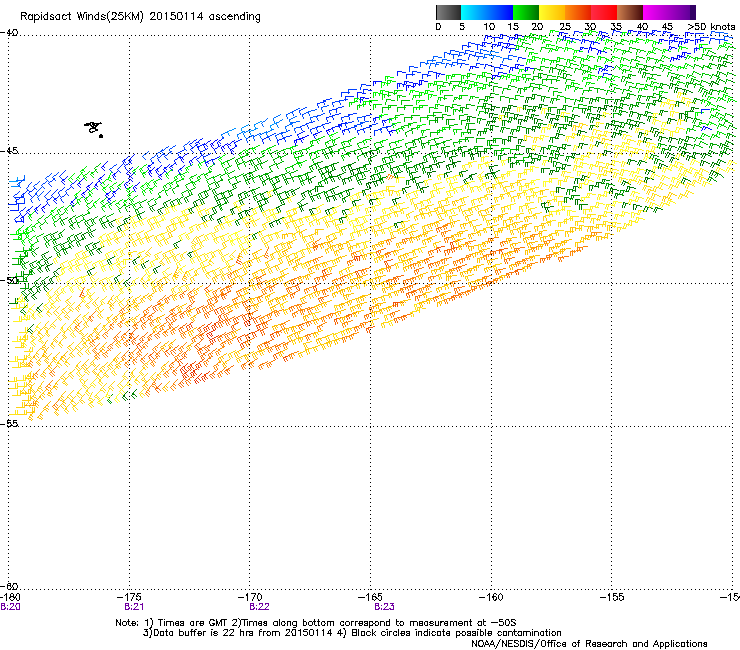Click the '-165' longitude axis label

point(370,597)
